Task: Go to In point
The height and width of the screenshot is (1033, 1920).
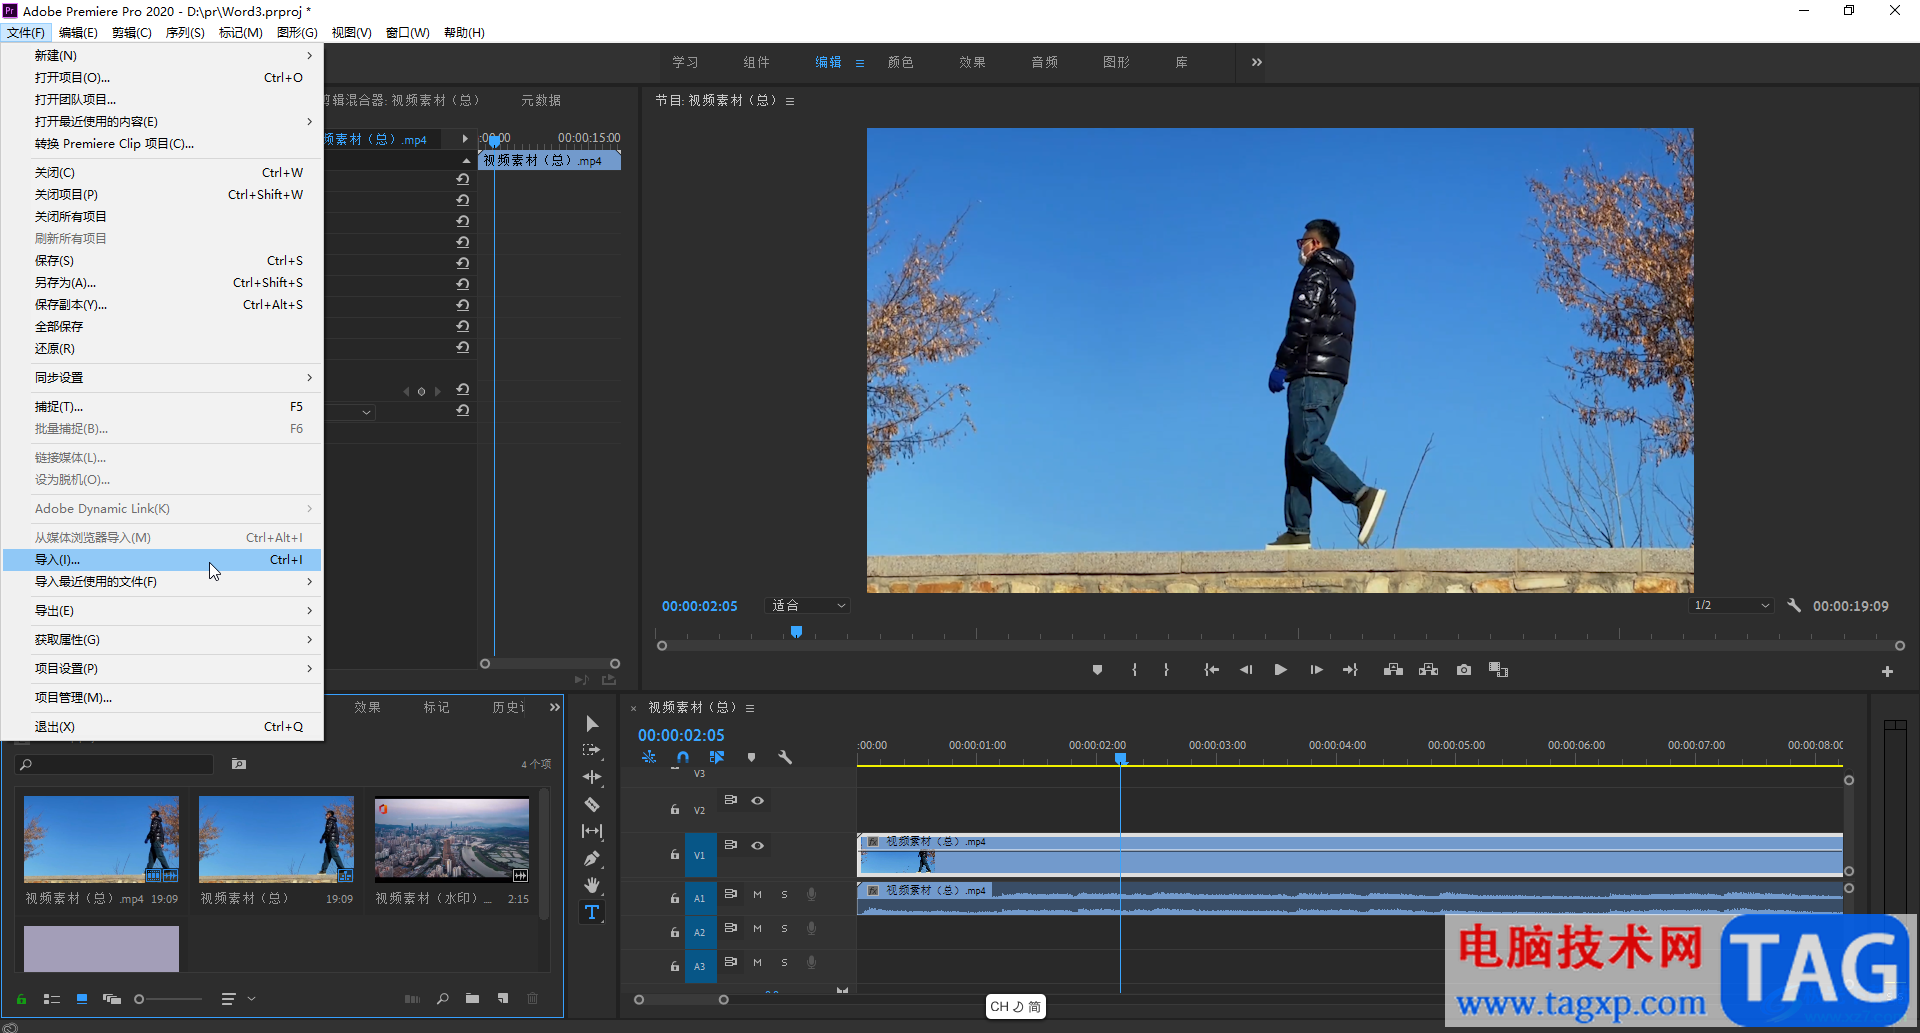Action: tap(1211, 670)
